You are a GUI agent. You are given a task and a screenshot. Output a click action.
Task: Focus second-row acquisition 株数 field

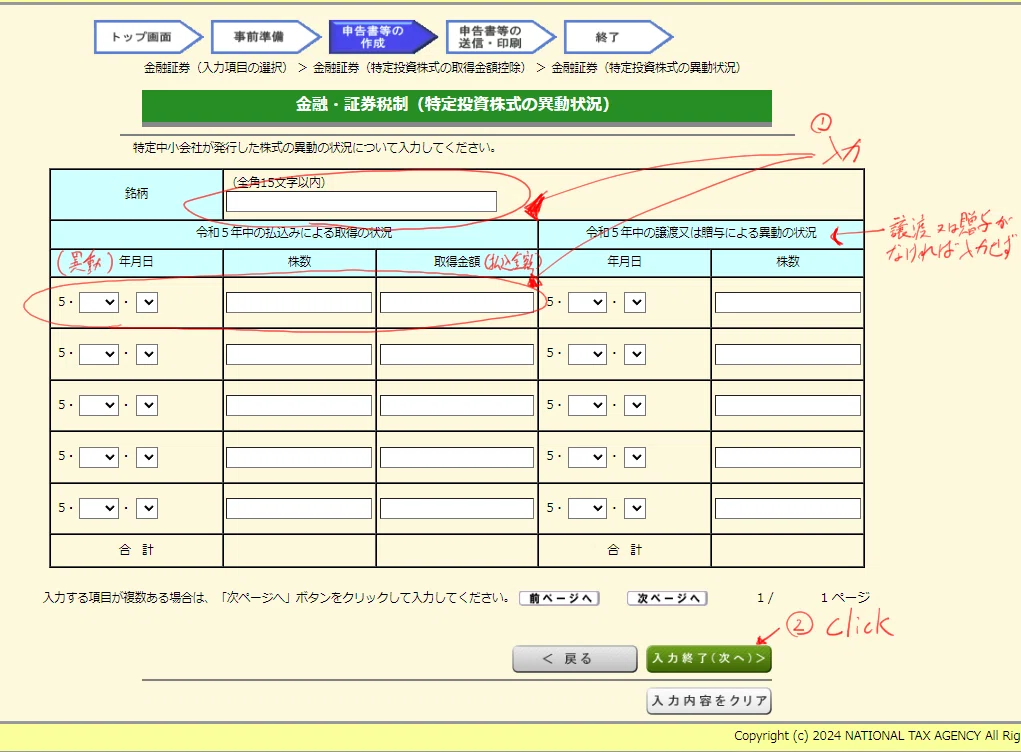click(x=299, y=354)
